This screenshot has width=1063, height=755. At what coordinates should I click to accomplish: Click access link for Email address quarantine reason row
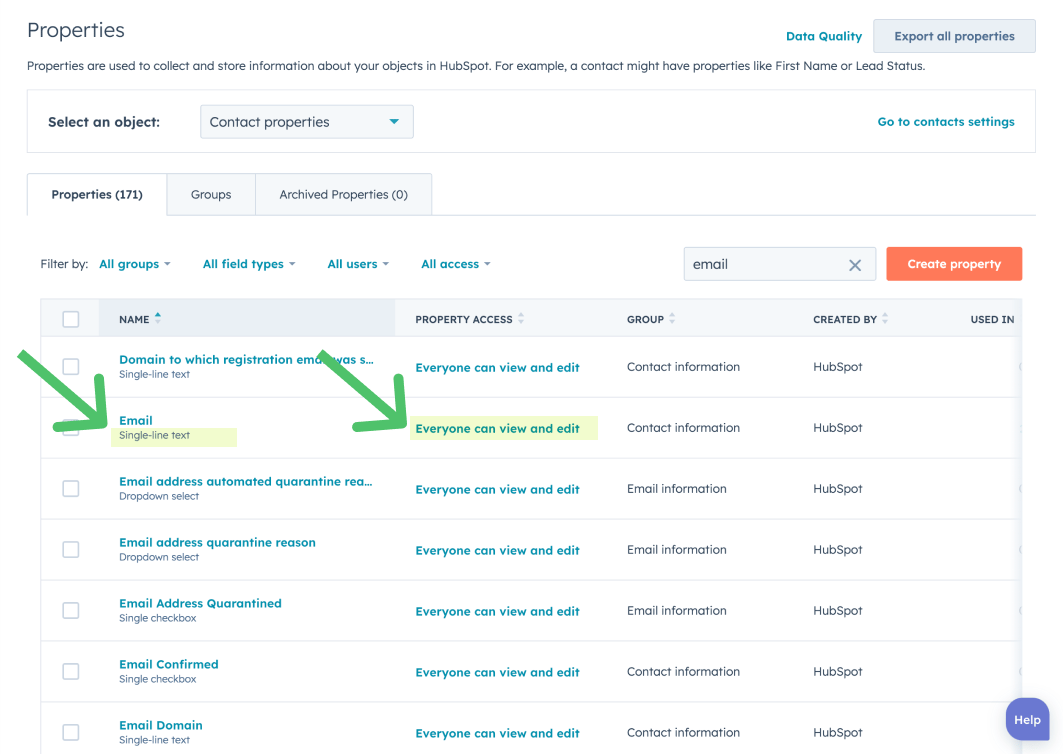pos(497,550)
